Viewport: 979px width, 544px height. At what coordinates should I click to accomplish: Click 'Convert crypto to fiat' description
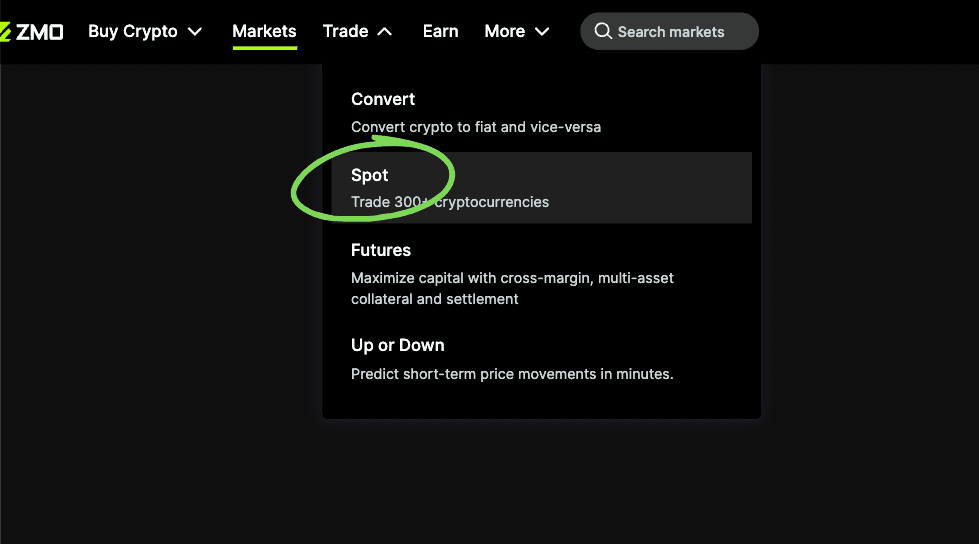tap(476, 127)
